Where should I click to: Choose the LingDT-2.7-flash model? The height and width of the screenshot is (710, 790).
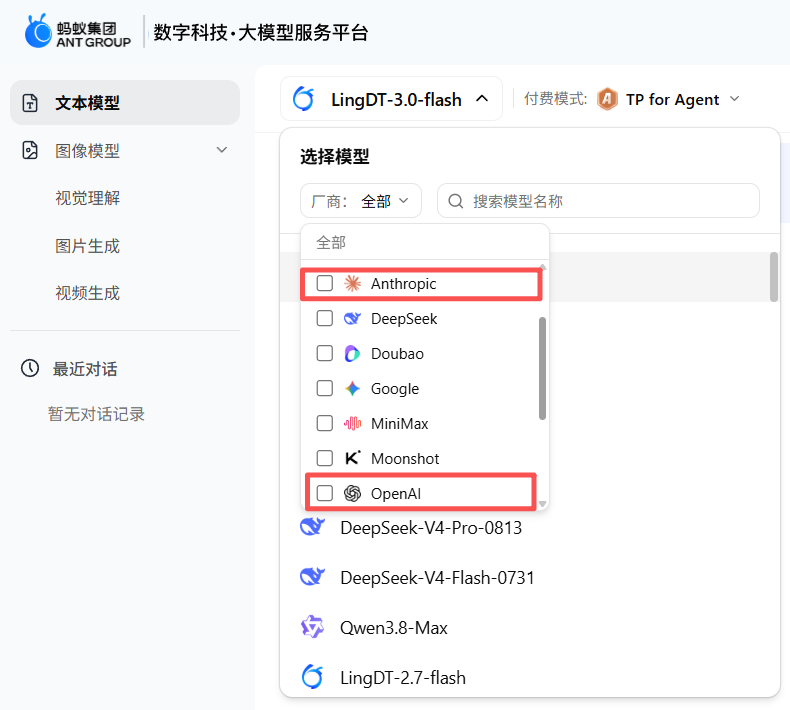click(524, 677)
